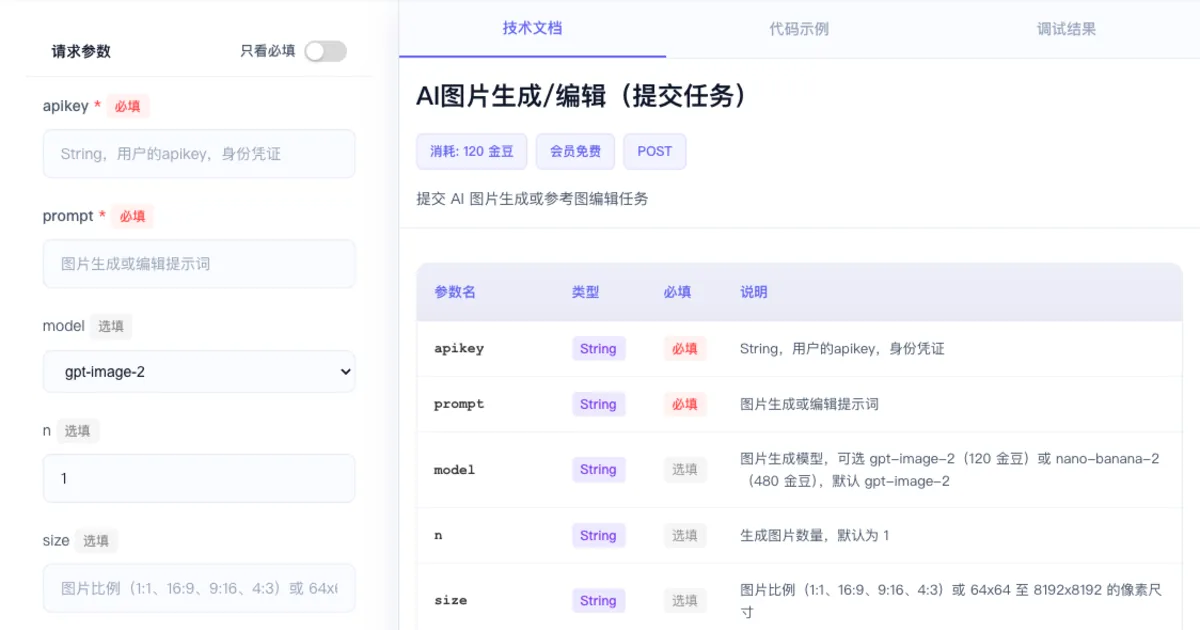Click the 参数名 column header
The height and width of the screenshot is (630, 1200).
point(455,292)
